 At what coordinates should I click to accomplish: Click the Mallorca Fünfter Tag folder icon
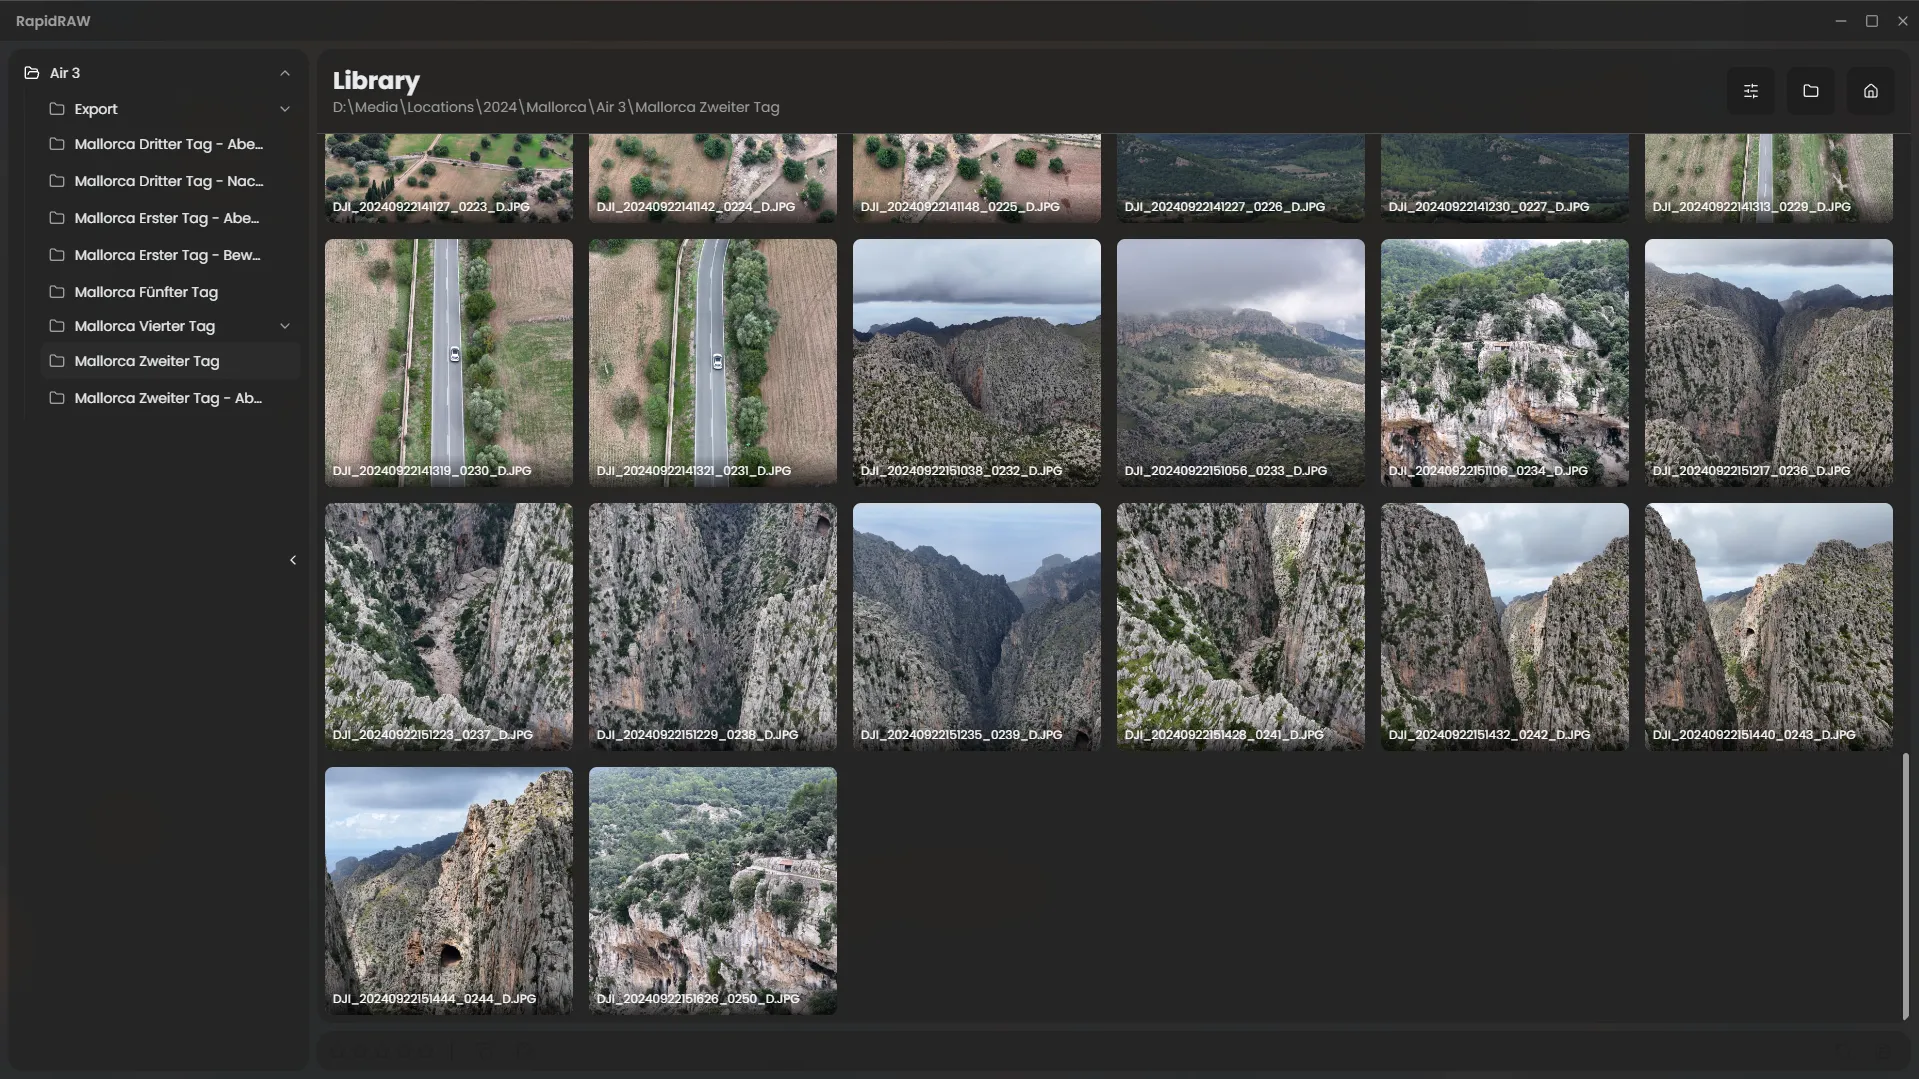[x=57, y=292]
